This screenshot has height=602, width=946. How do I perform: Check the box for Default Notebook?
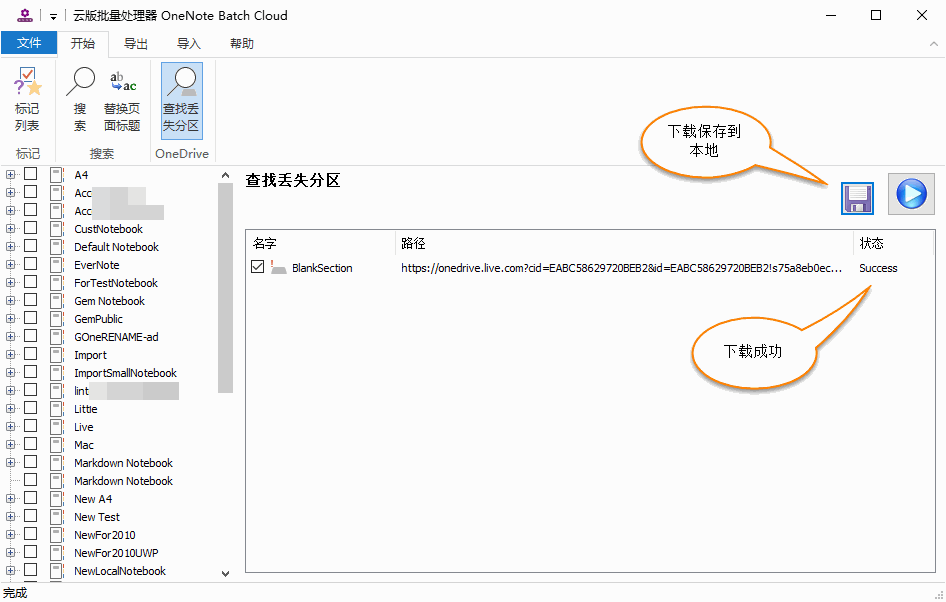coord(30,247)
